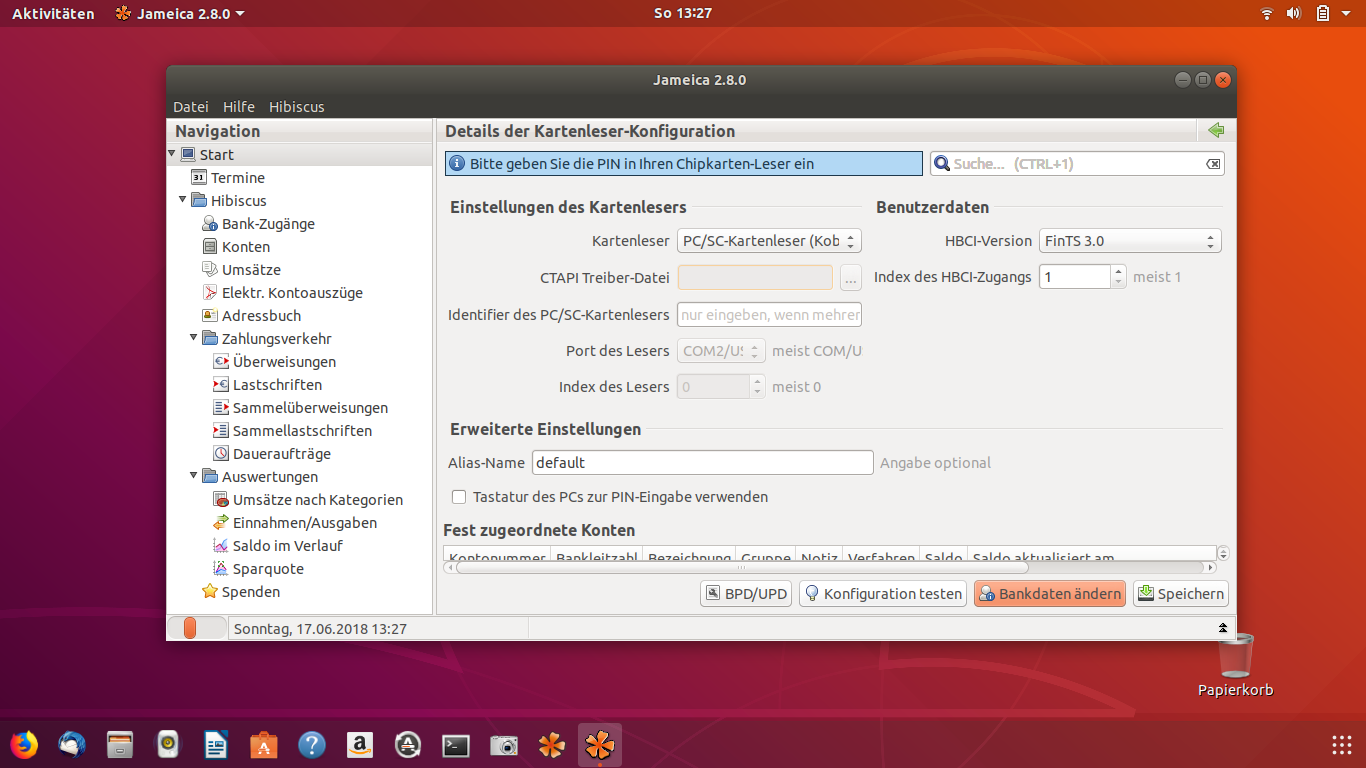Show applications grid in the dock

[x=1342, y=745]
